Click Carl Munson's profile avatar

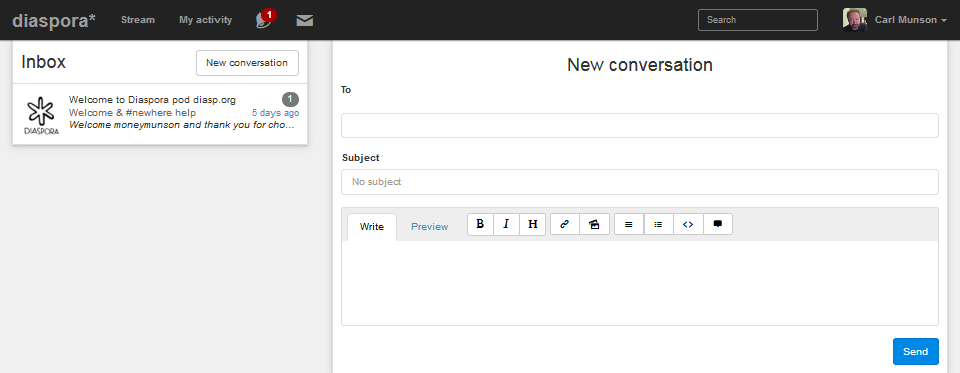click(x=855, y=20)
